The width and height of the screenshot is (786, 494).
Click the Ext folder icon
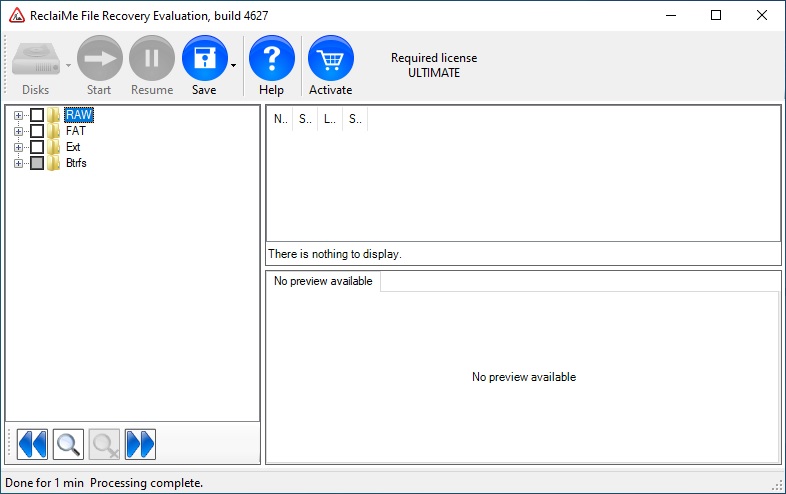click(54, 147)
